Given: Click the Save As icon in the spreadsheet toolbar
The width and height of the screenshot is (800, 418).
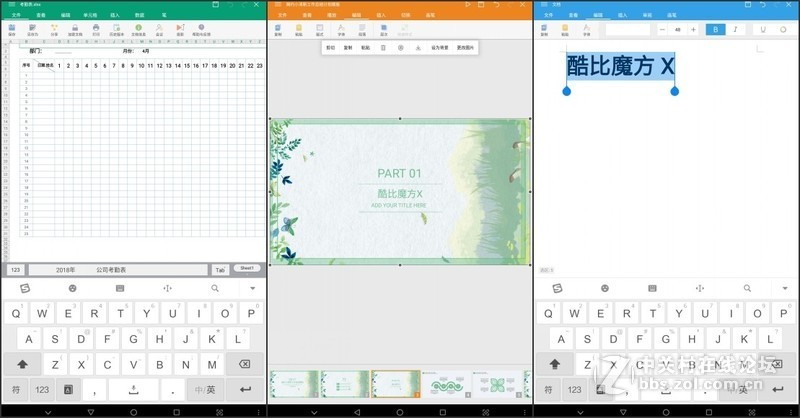Looking at the screenshot, I should 33,30.
